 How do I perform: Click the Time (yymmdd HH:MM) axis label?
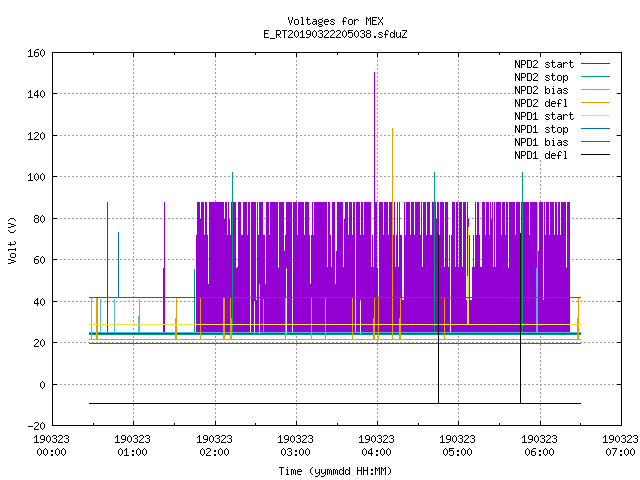pyautogui.click(x=335, y=471)
